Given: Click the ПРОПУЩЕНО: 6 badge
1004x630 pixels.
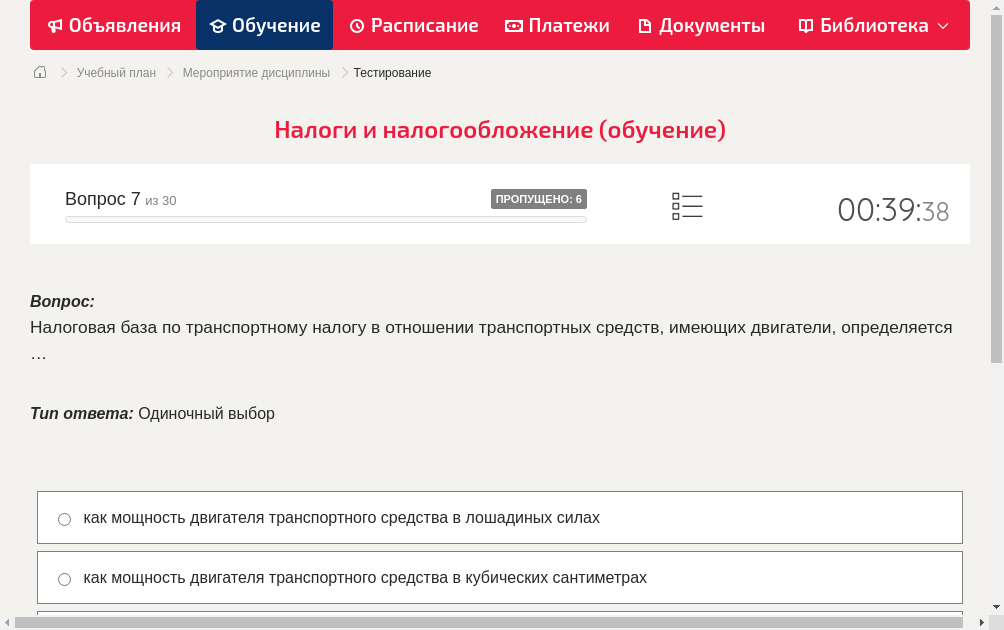Looking at the screenshot, I should point(540,199).
